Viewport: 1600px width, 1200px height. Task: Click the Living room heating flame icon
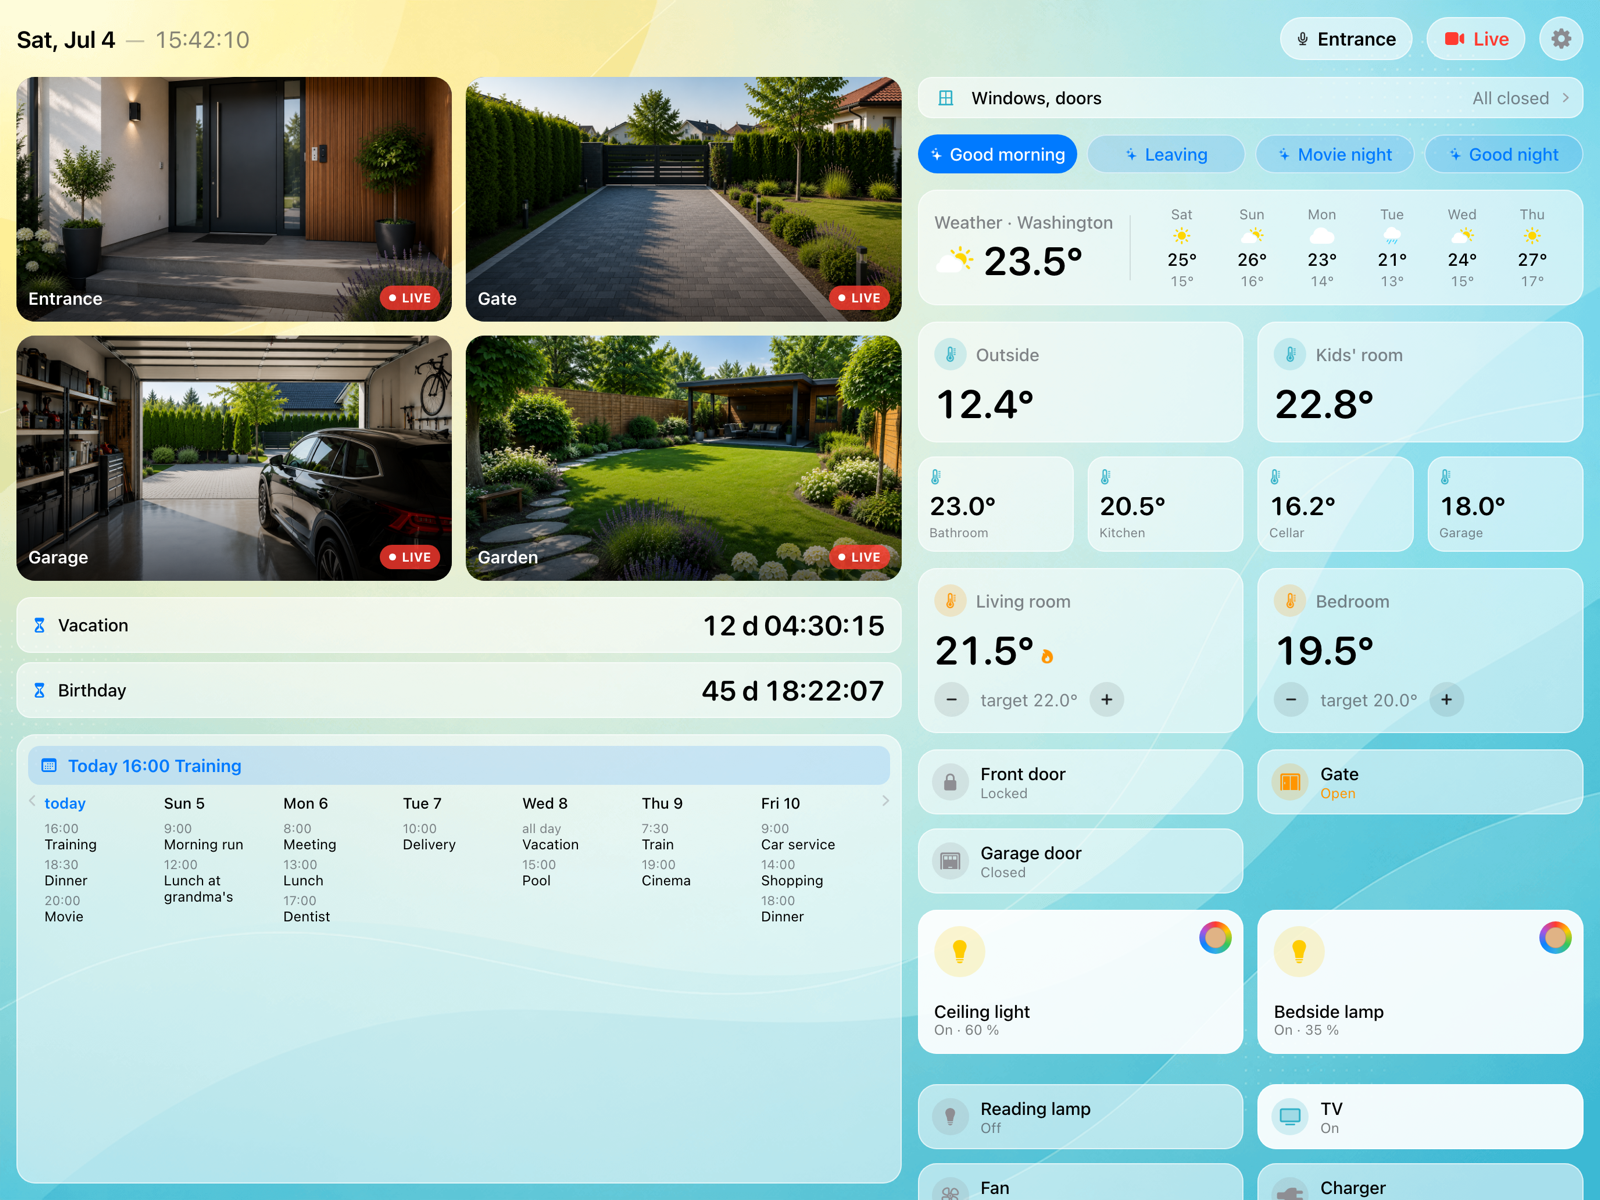coord(1047,656)
